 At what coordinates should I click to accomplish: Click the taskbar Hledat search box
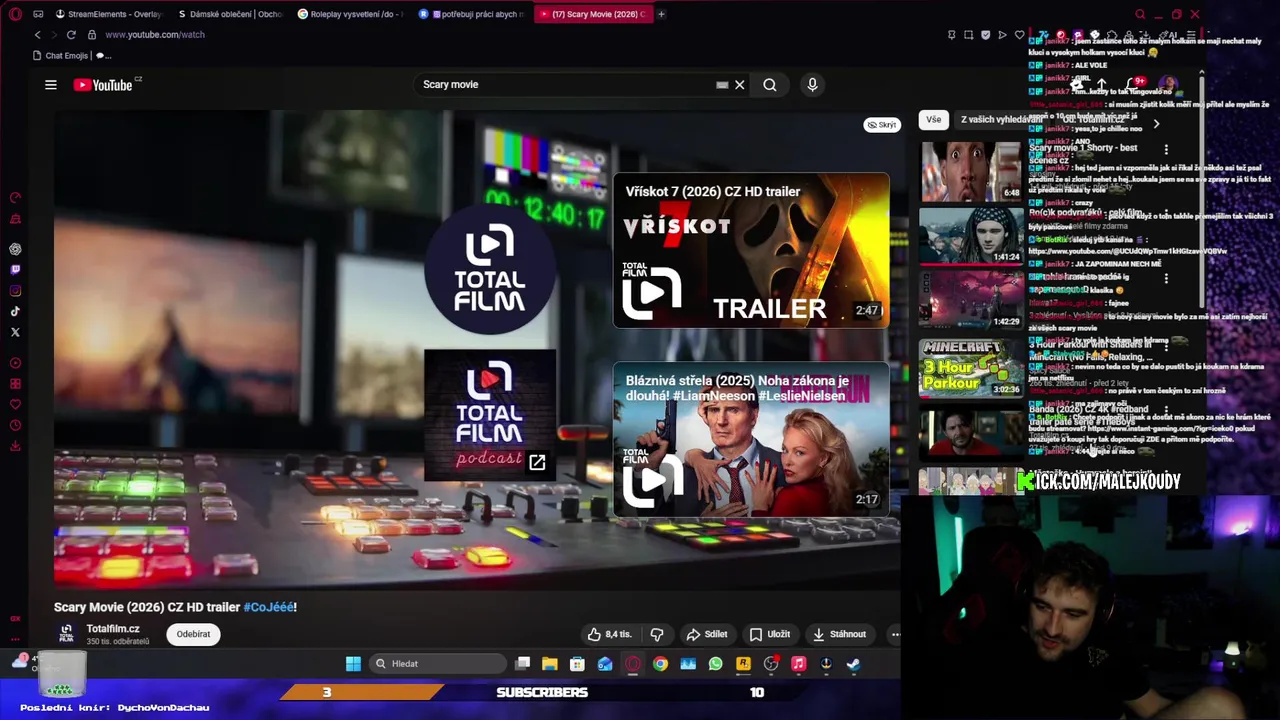[437, 664]
